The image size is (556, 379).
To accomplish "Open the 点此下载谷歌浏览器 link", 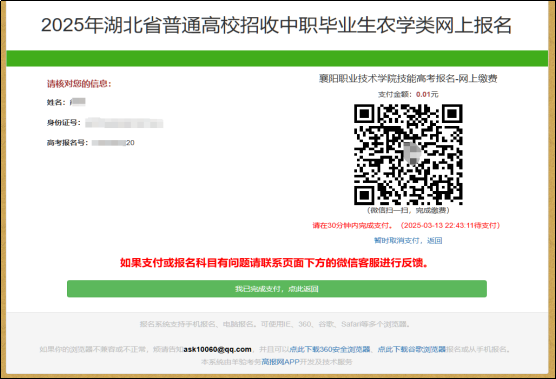I will pos(412,349).
